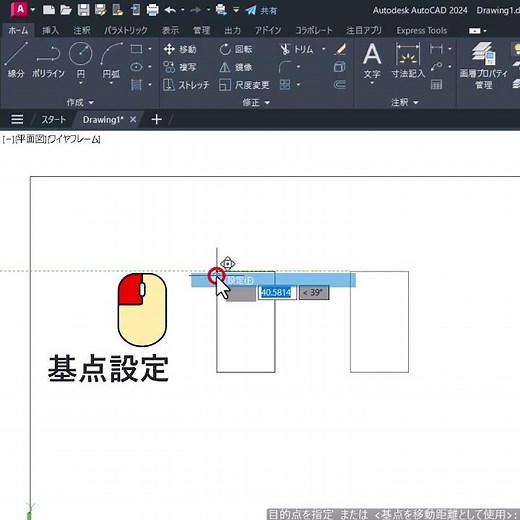
Task: Save the drawing with floppy icon
Action: click(x=83, y=10)
